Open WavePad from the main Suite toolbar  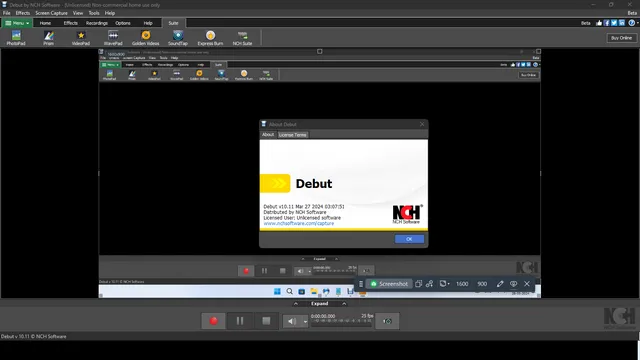click(x=113, y=38)
